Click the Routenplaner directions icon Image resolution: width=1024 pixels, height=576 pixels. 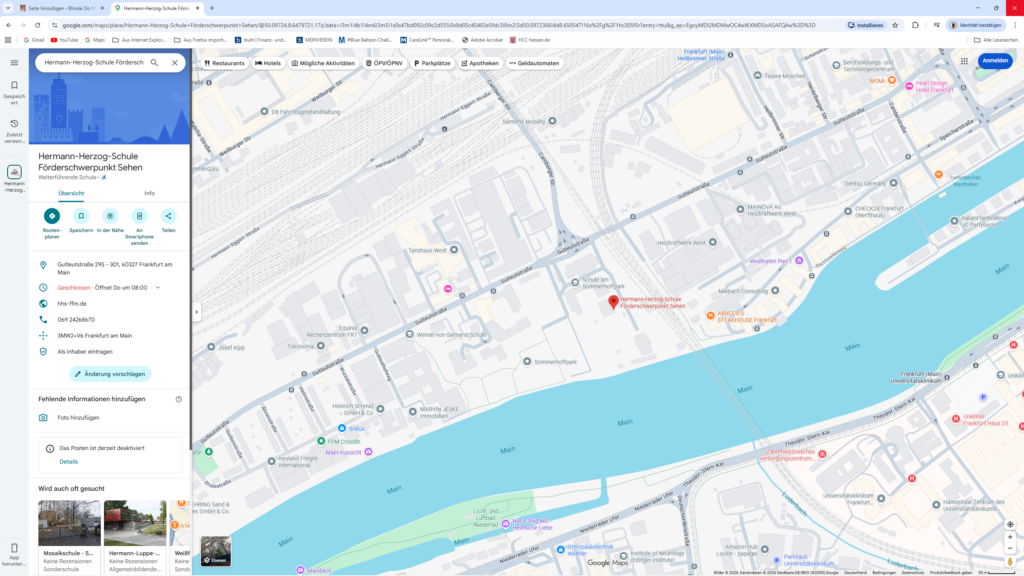52,216
